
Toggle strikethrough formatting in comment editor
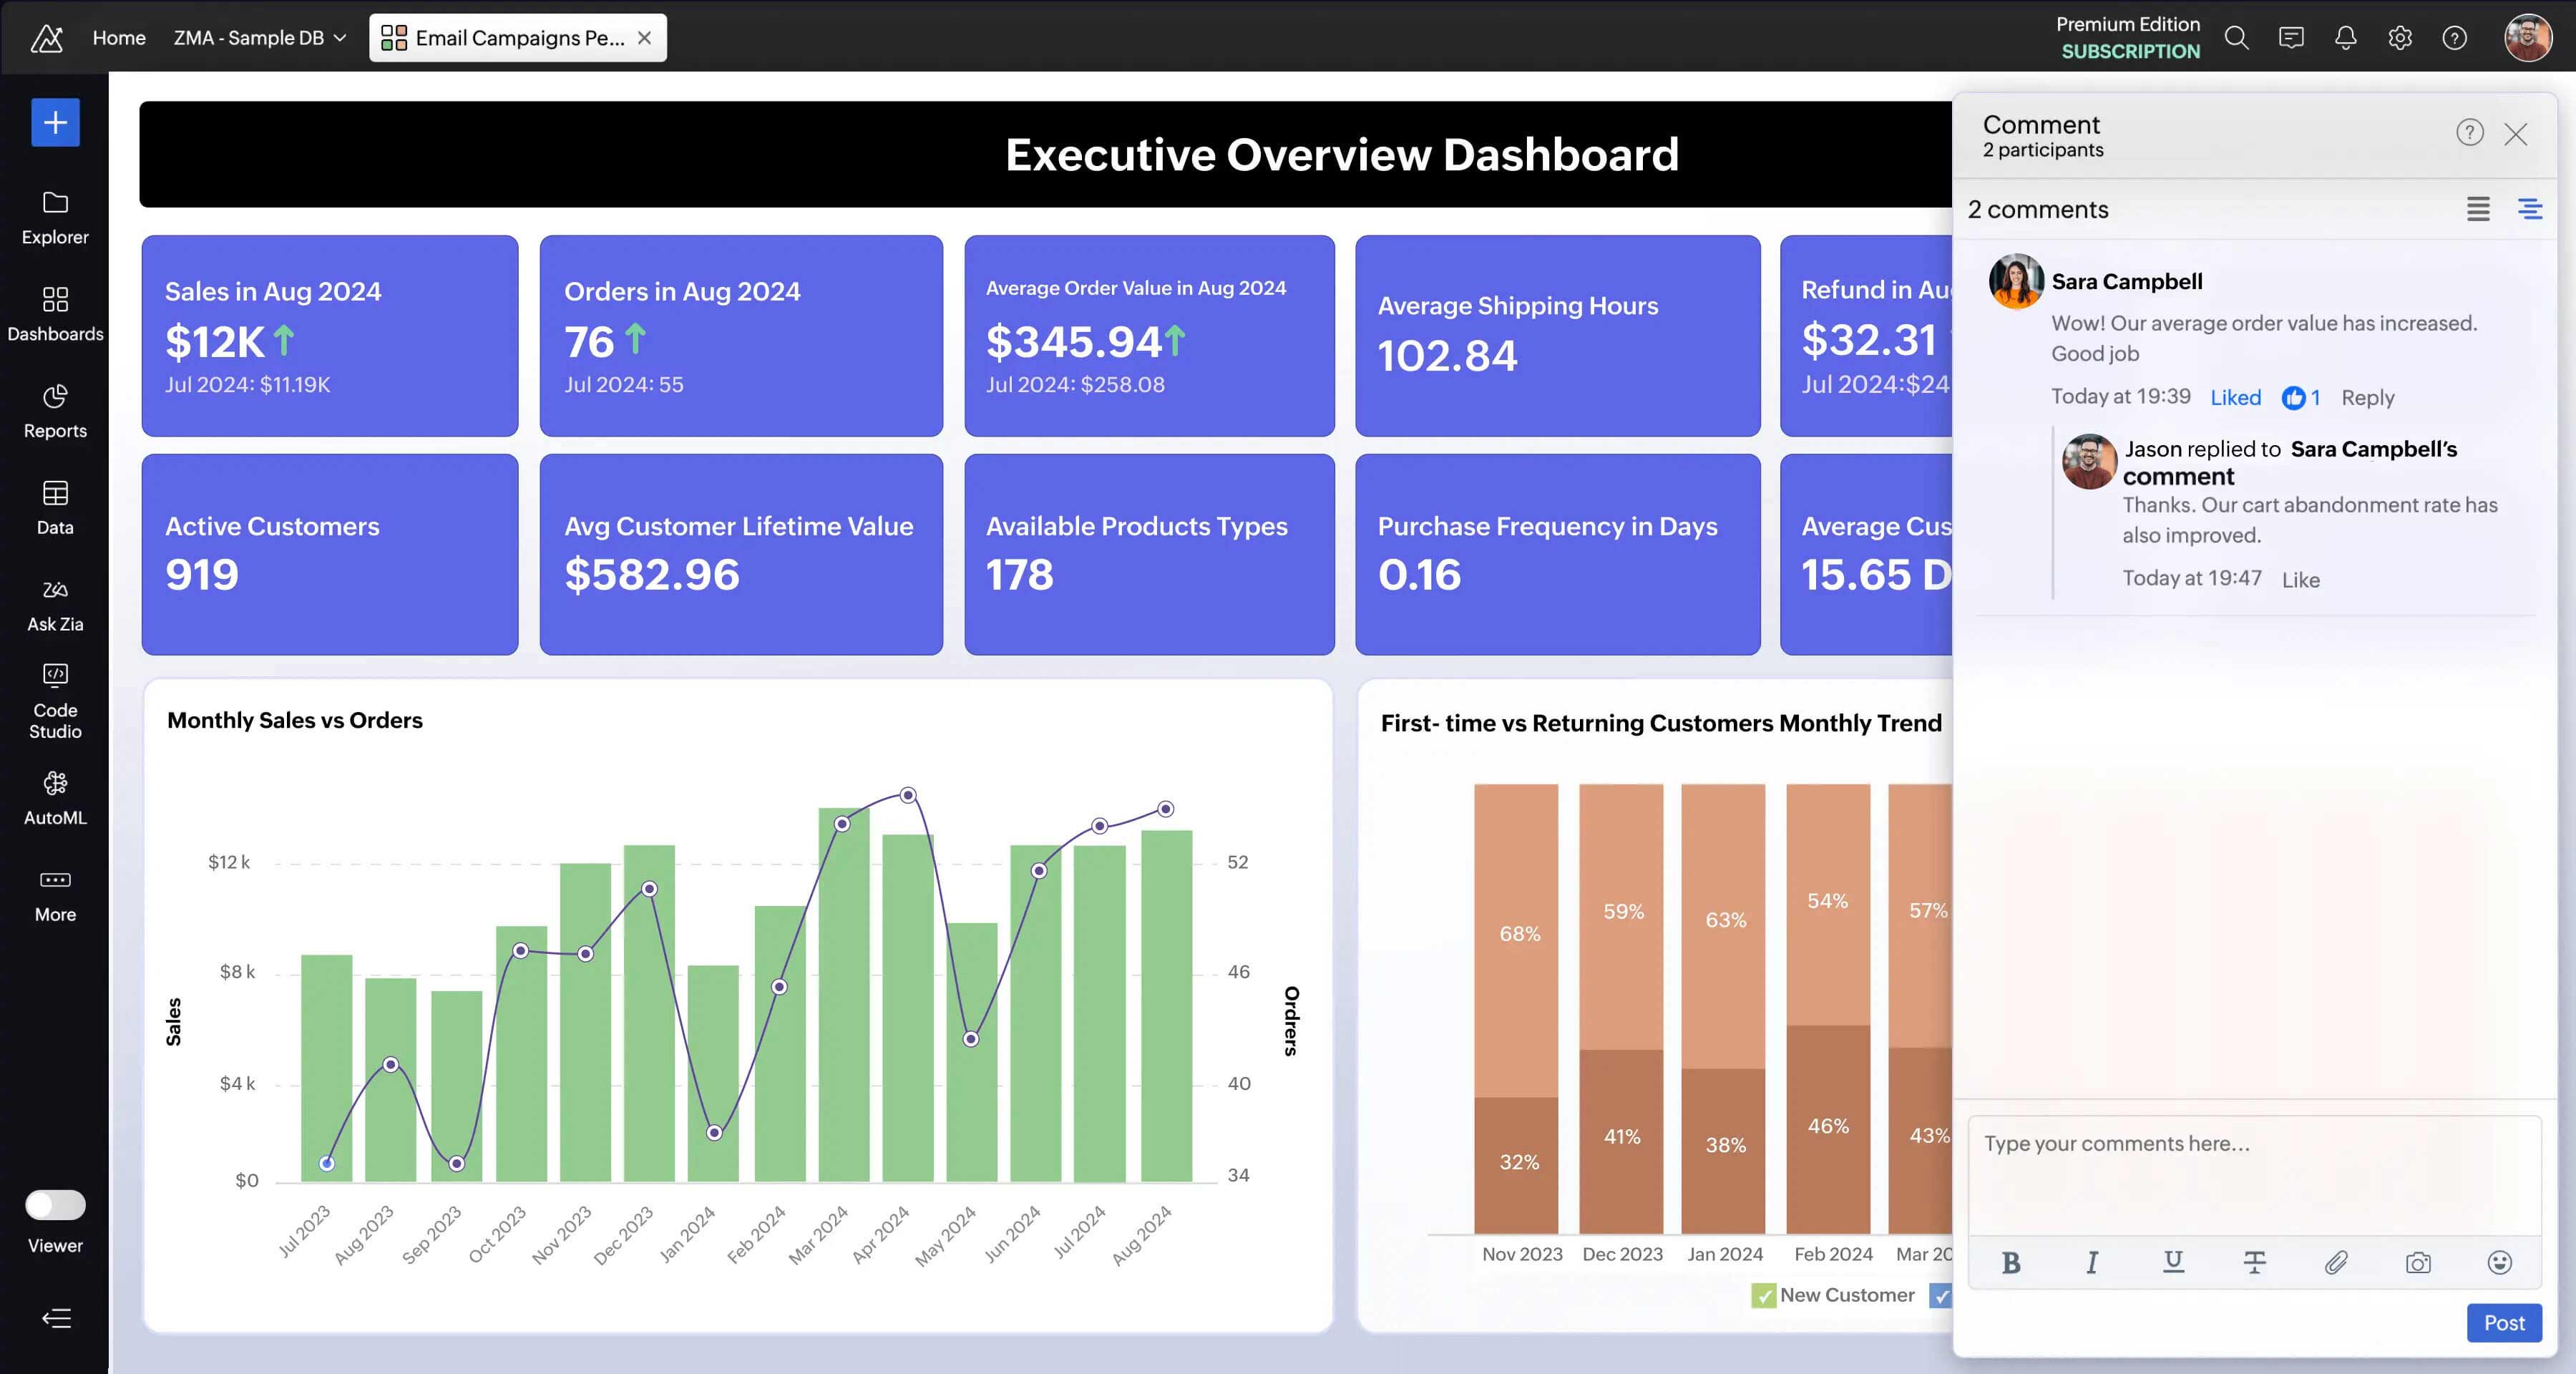(2255, 1263)
